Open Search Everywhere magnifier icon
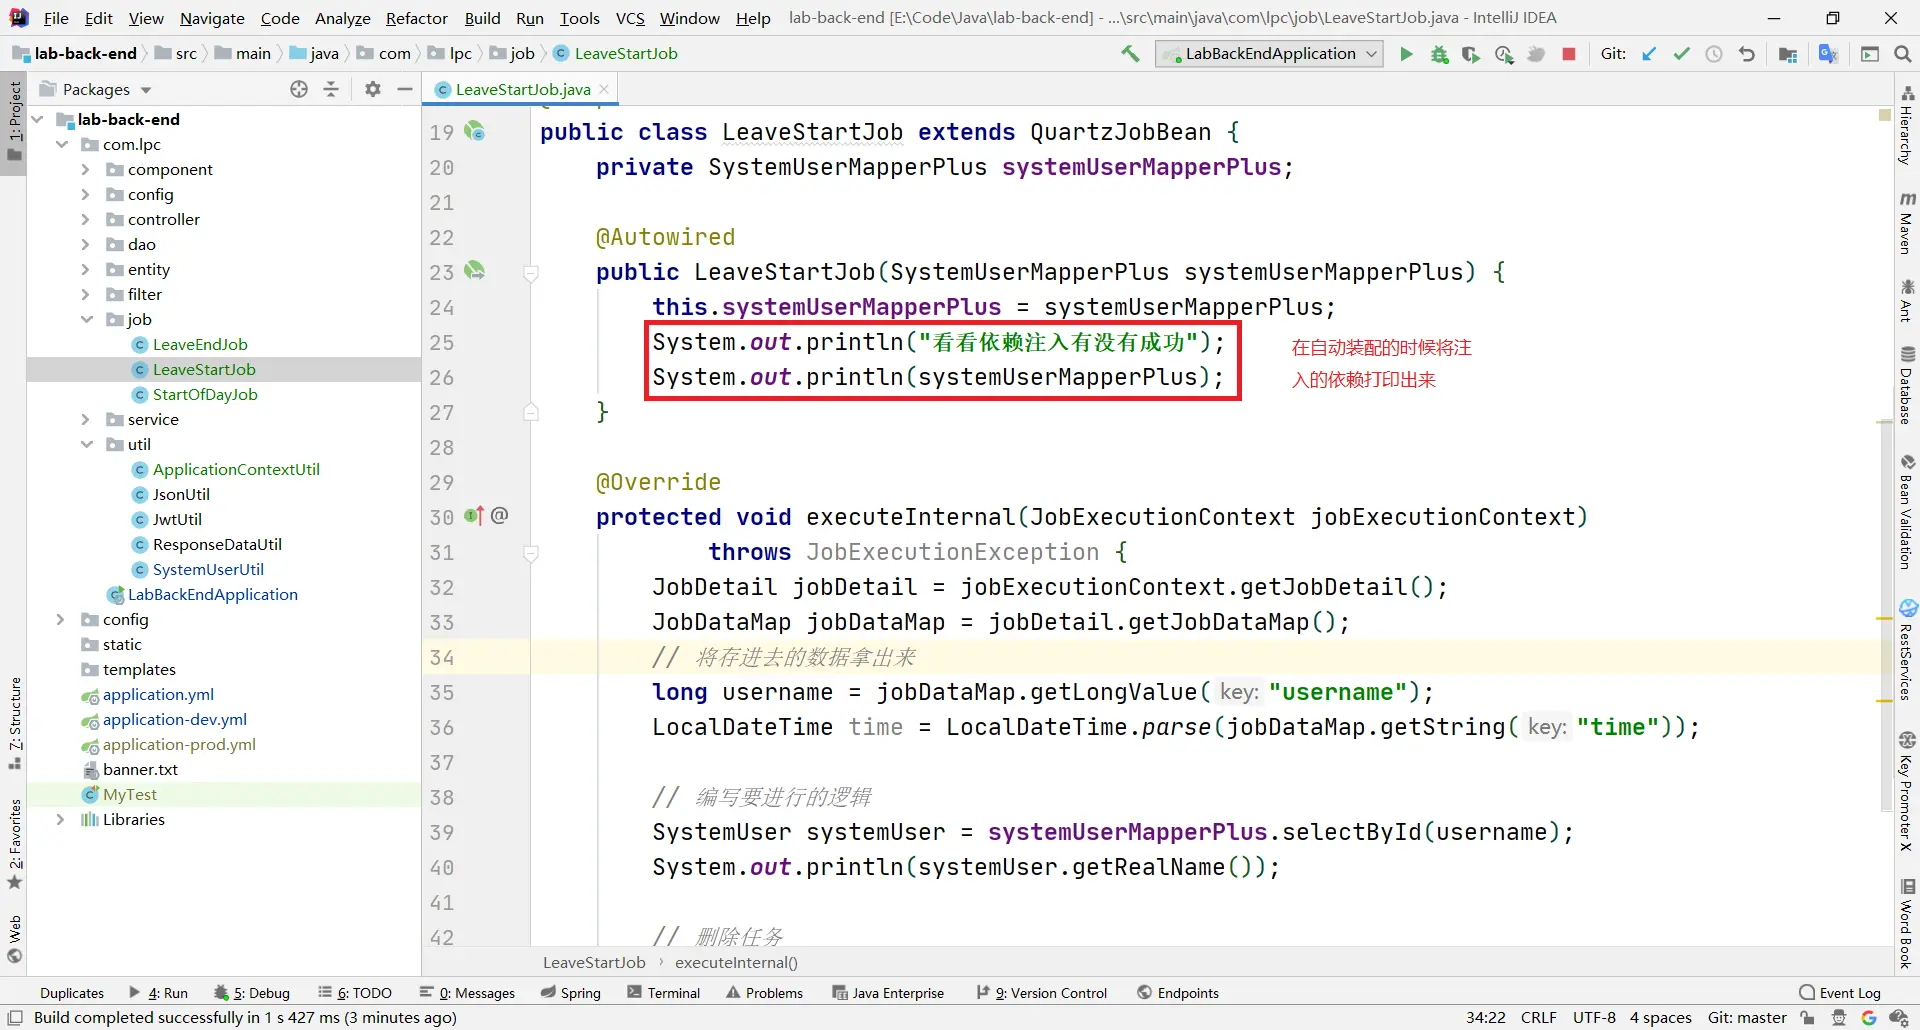Screen dimensions: 1920x1030 coord(1902,54)
